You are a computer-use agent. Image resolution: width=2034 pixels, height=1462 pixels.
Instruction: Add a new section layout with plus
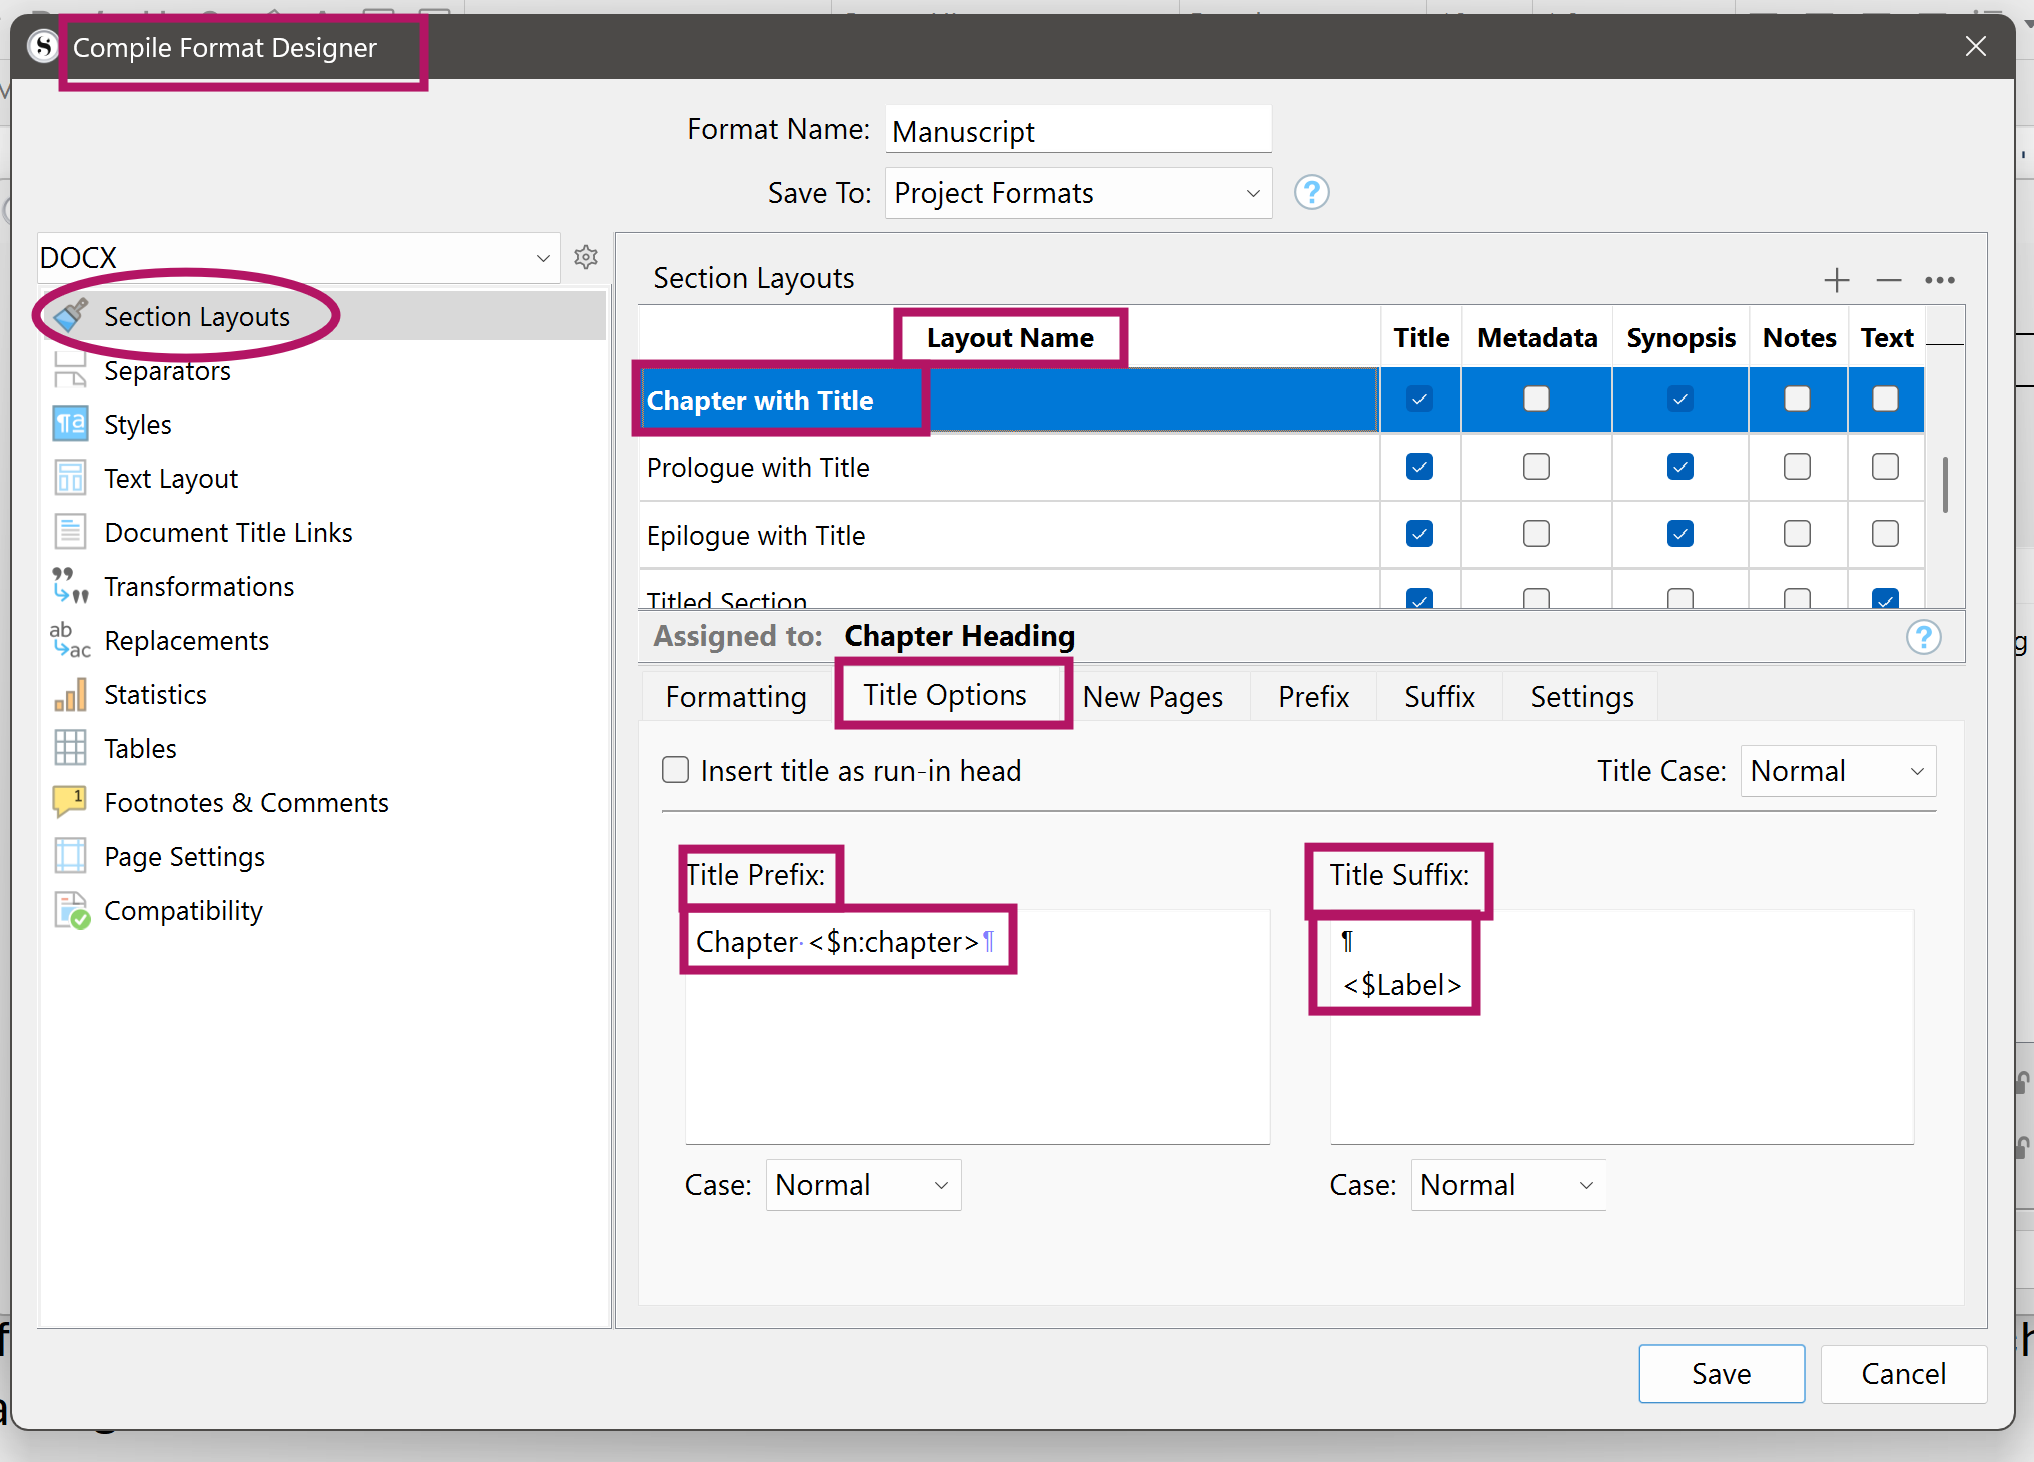[1836, 280]
